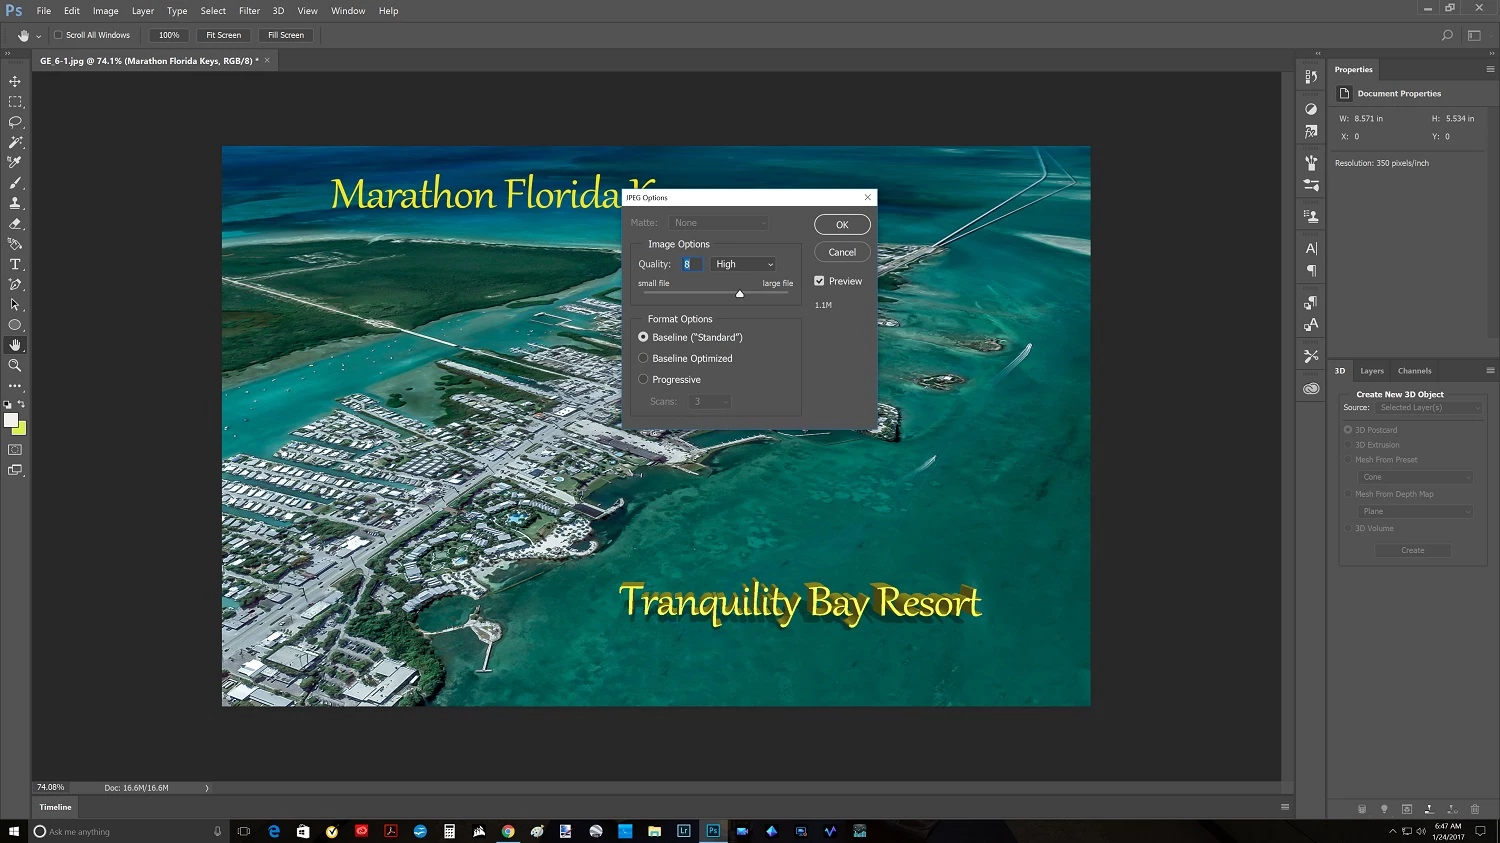Click the Fill Screen button

(x=286, y=35)
